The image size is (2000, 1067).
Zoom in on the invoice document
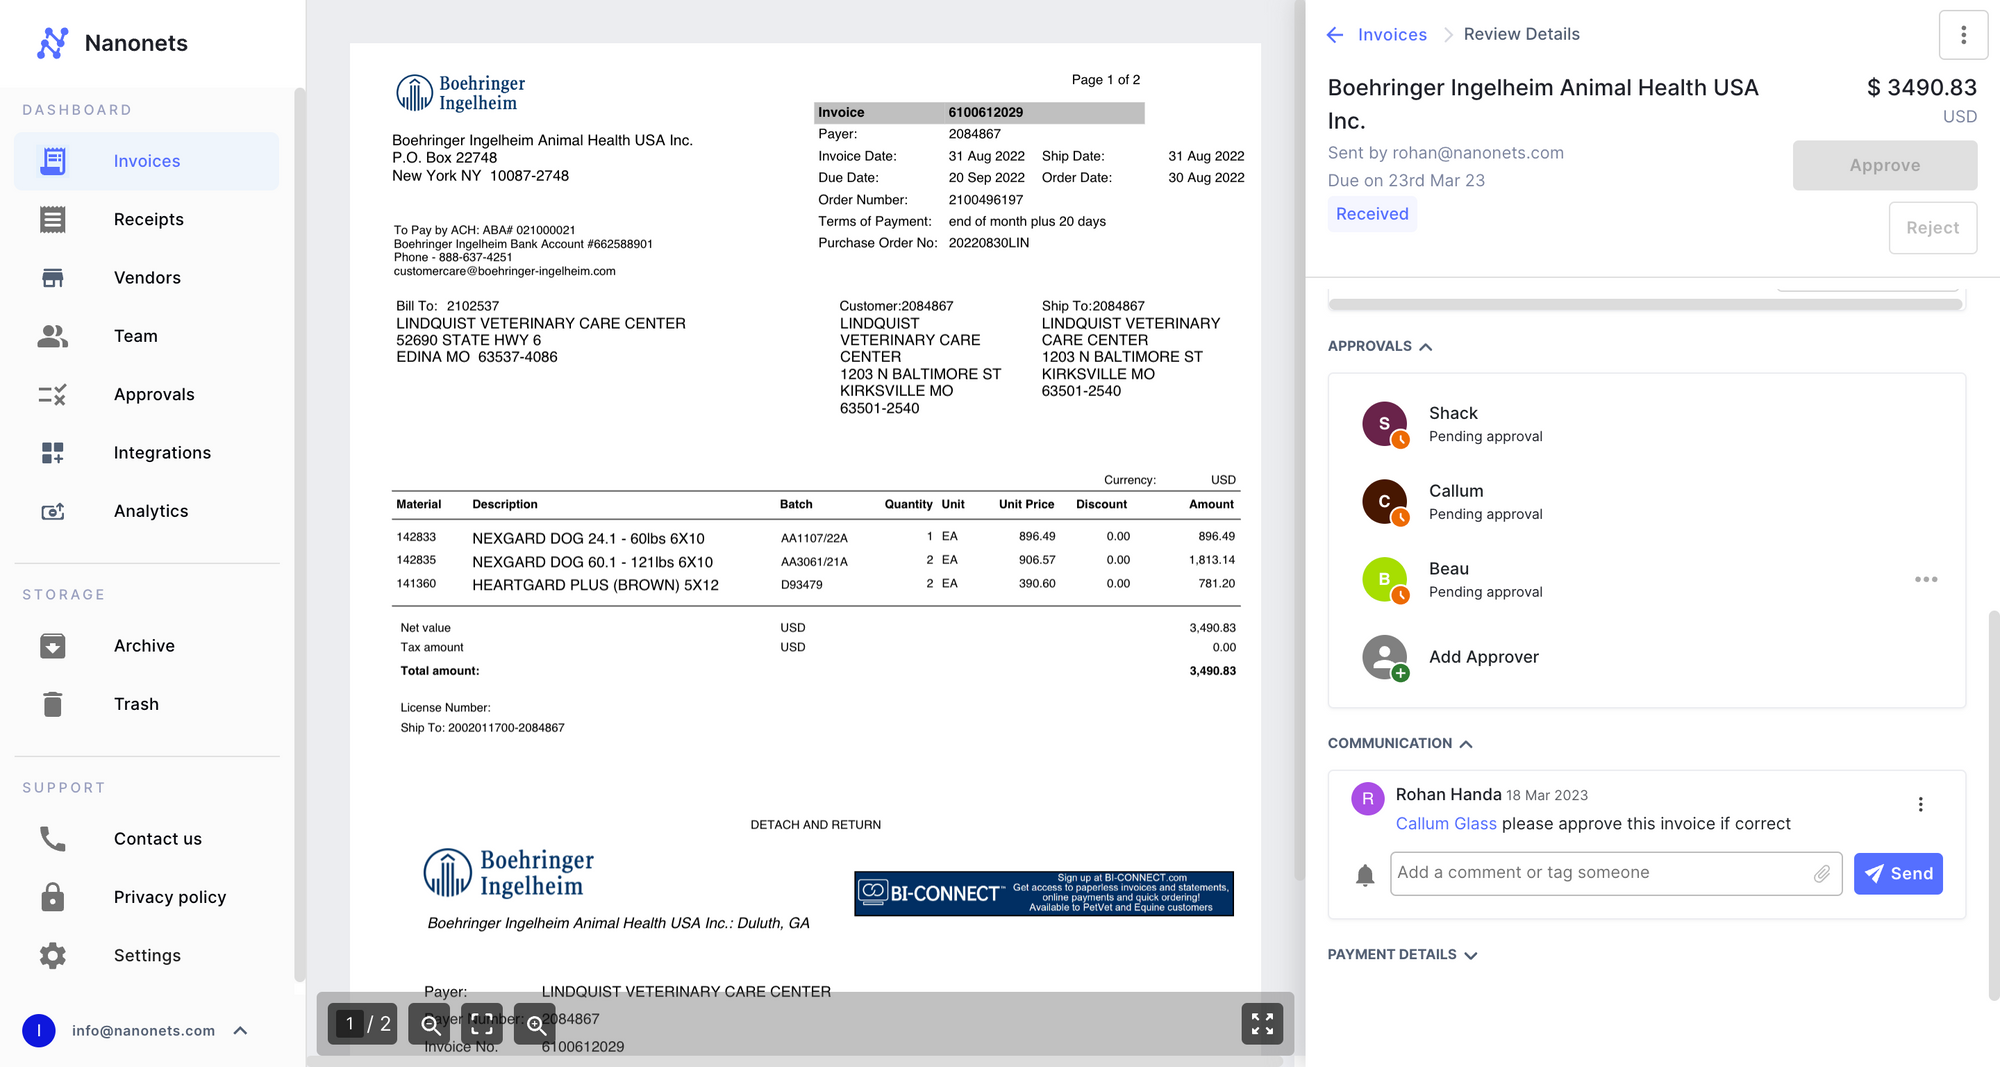(535, 1024)
